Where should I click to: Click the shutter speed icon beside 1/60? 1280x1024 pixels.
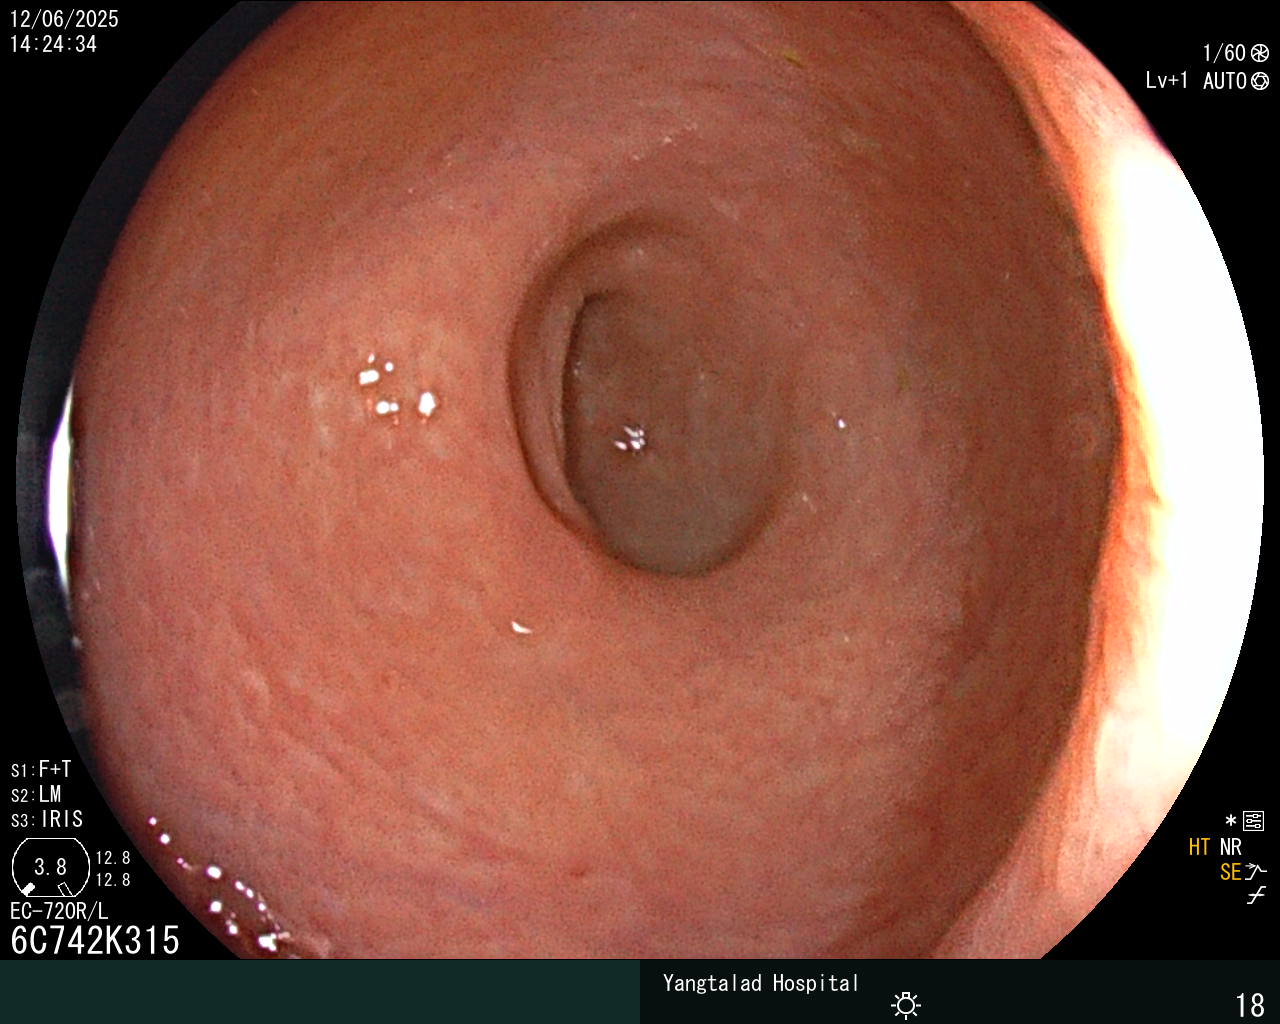(1260, 54)
